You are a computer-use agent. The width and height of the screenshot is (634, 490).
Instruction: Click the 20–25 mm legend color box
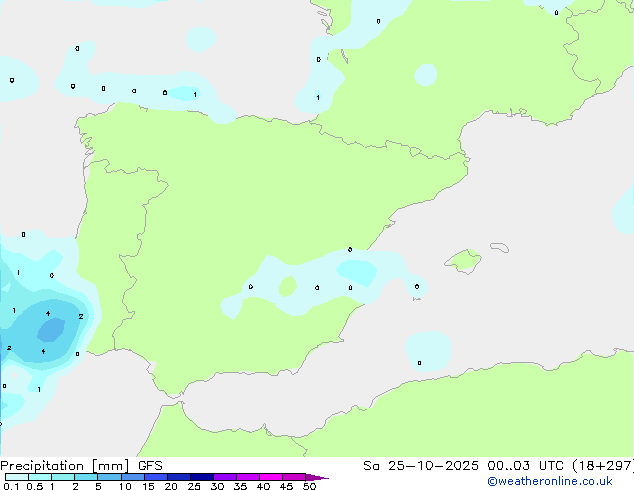179,477
